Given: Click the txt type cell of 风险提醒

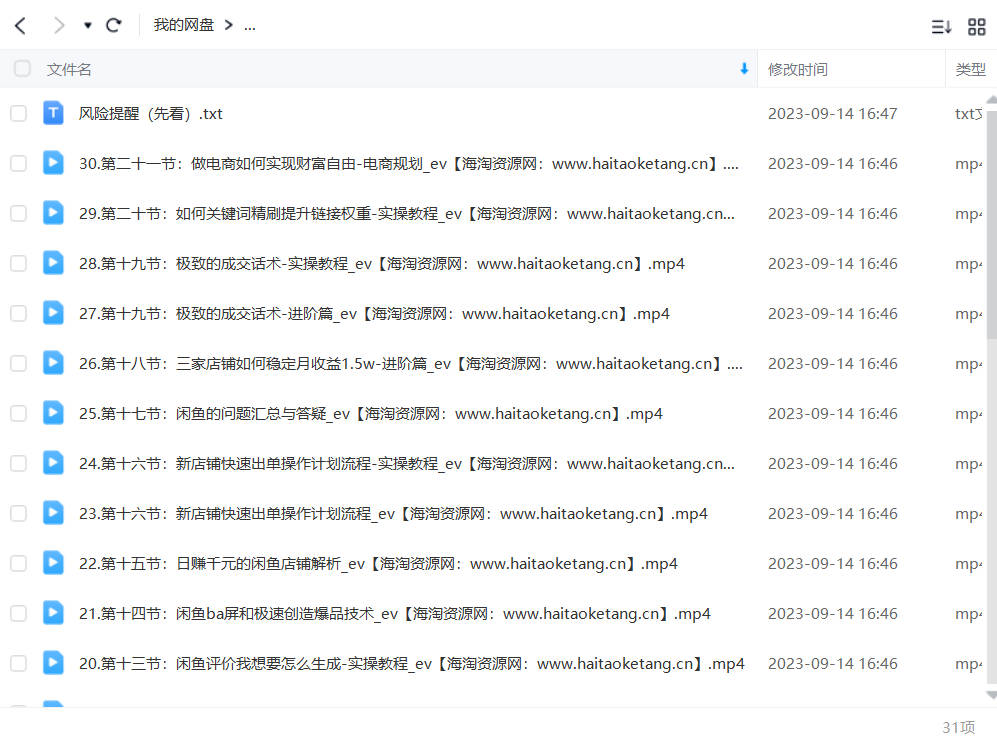Looking at the screenshot, I should click(968, 114).
